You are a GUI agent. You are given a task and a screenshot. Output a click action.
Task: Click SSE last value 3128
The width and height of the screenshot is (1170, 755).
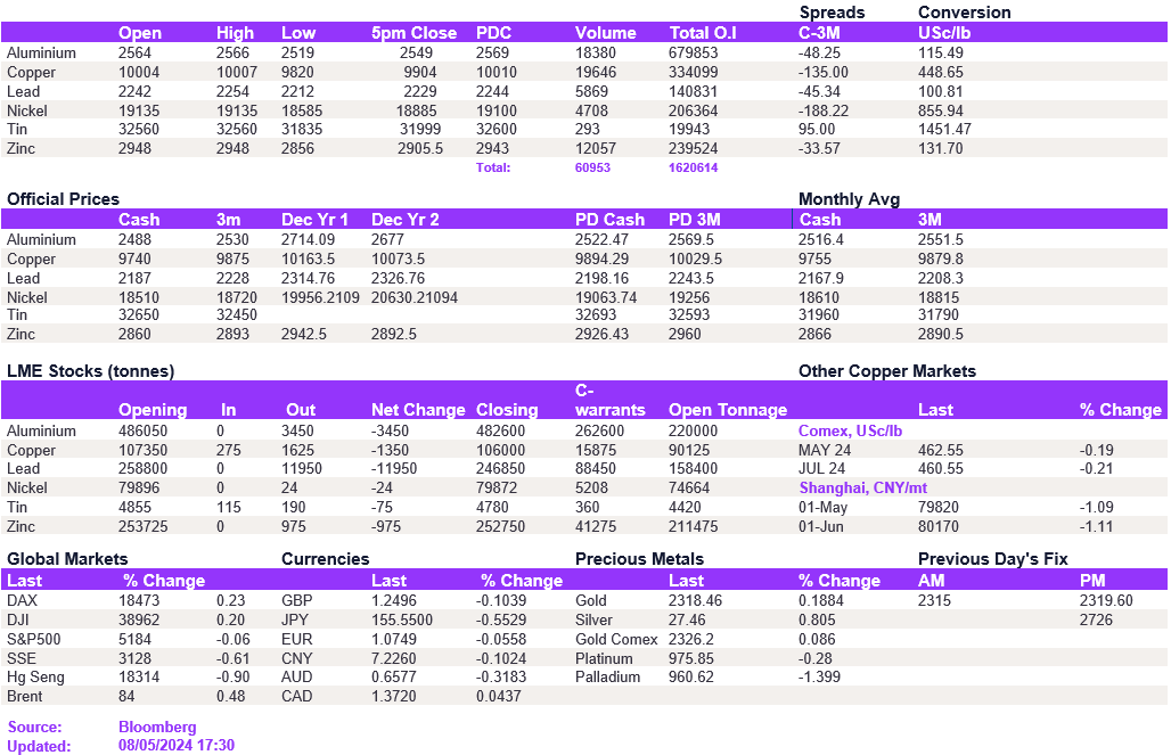pos(134,659)
